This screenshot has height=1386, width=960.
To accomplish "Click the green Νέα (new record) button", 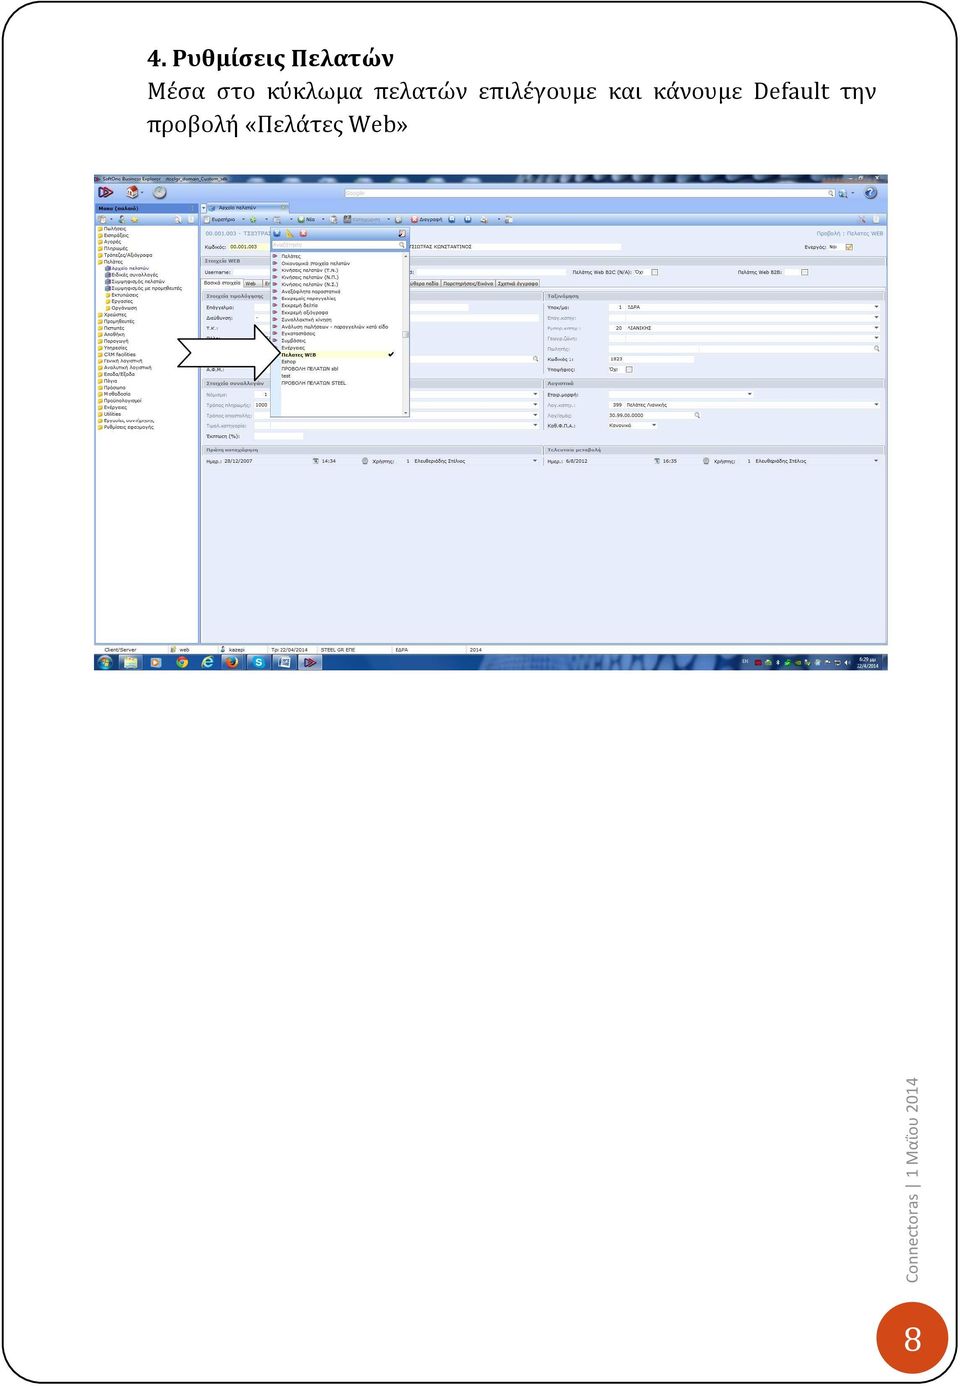I will click(306, 219).
